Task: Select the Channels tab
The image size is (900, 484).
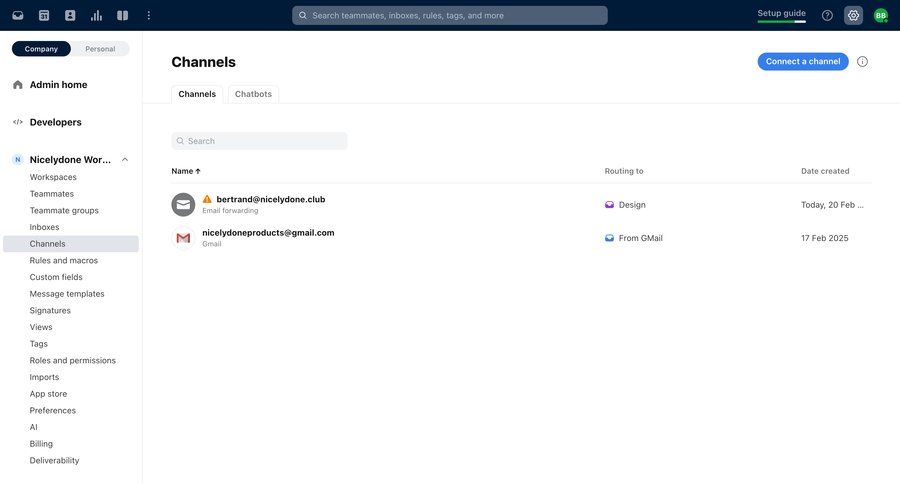Action: (x=197, y=94)
